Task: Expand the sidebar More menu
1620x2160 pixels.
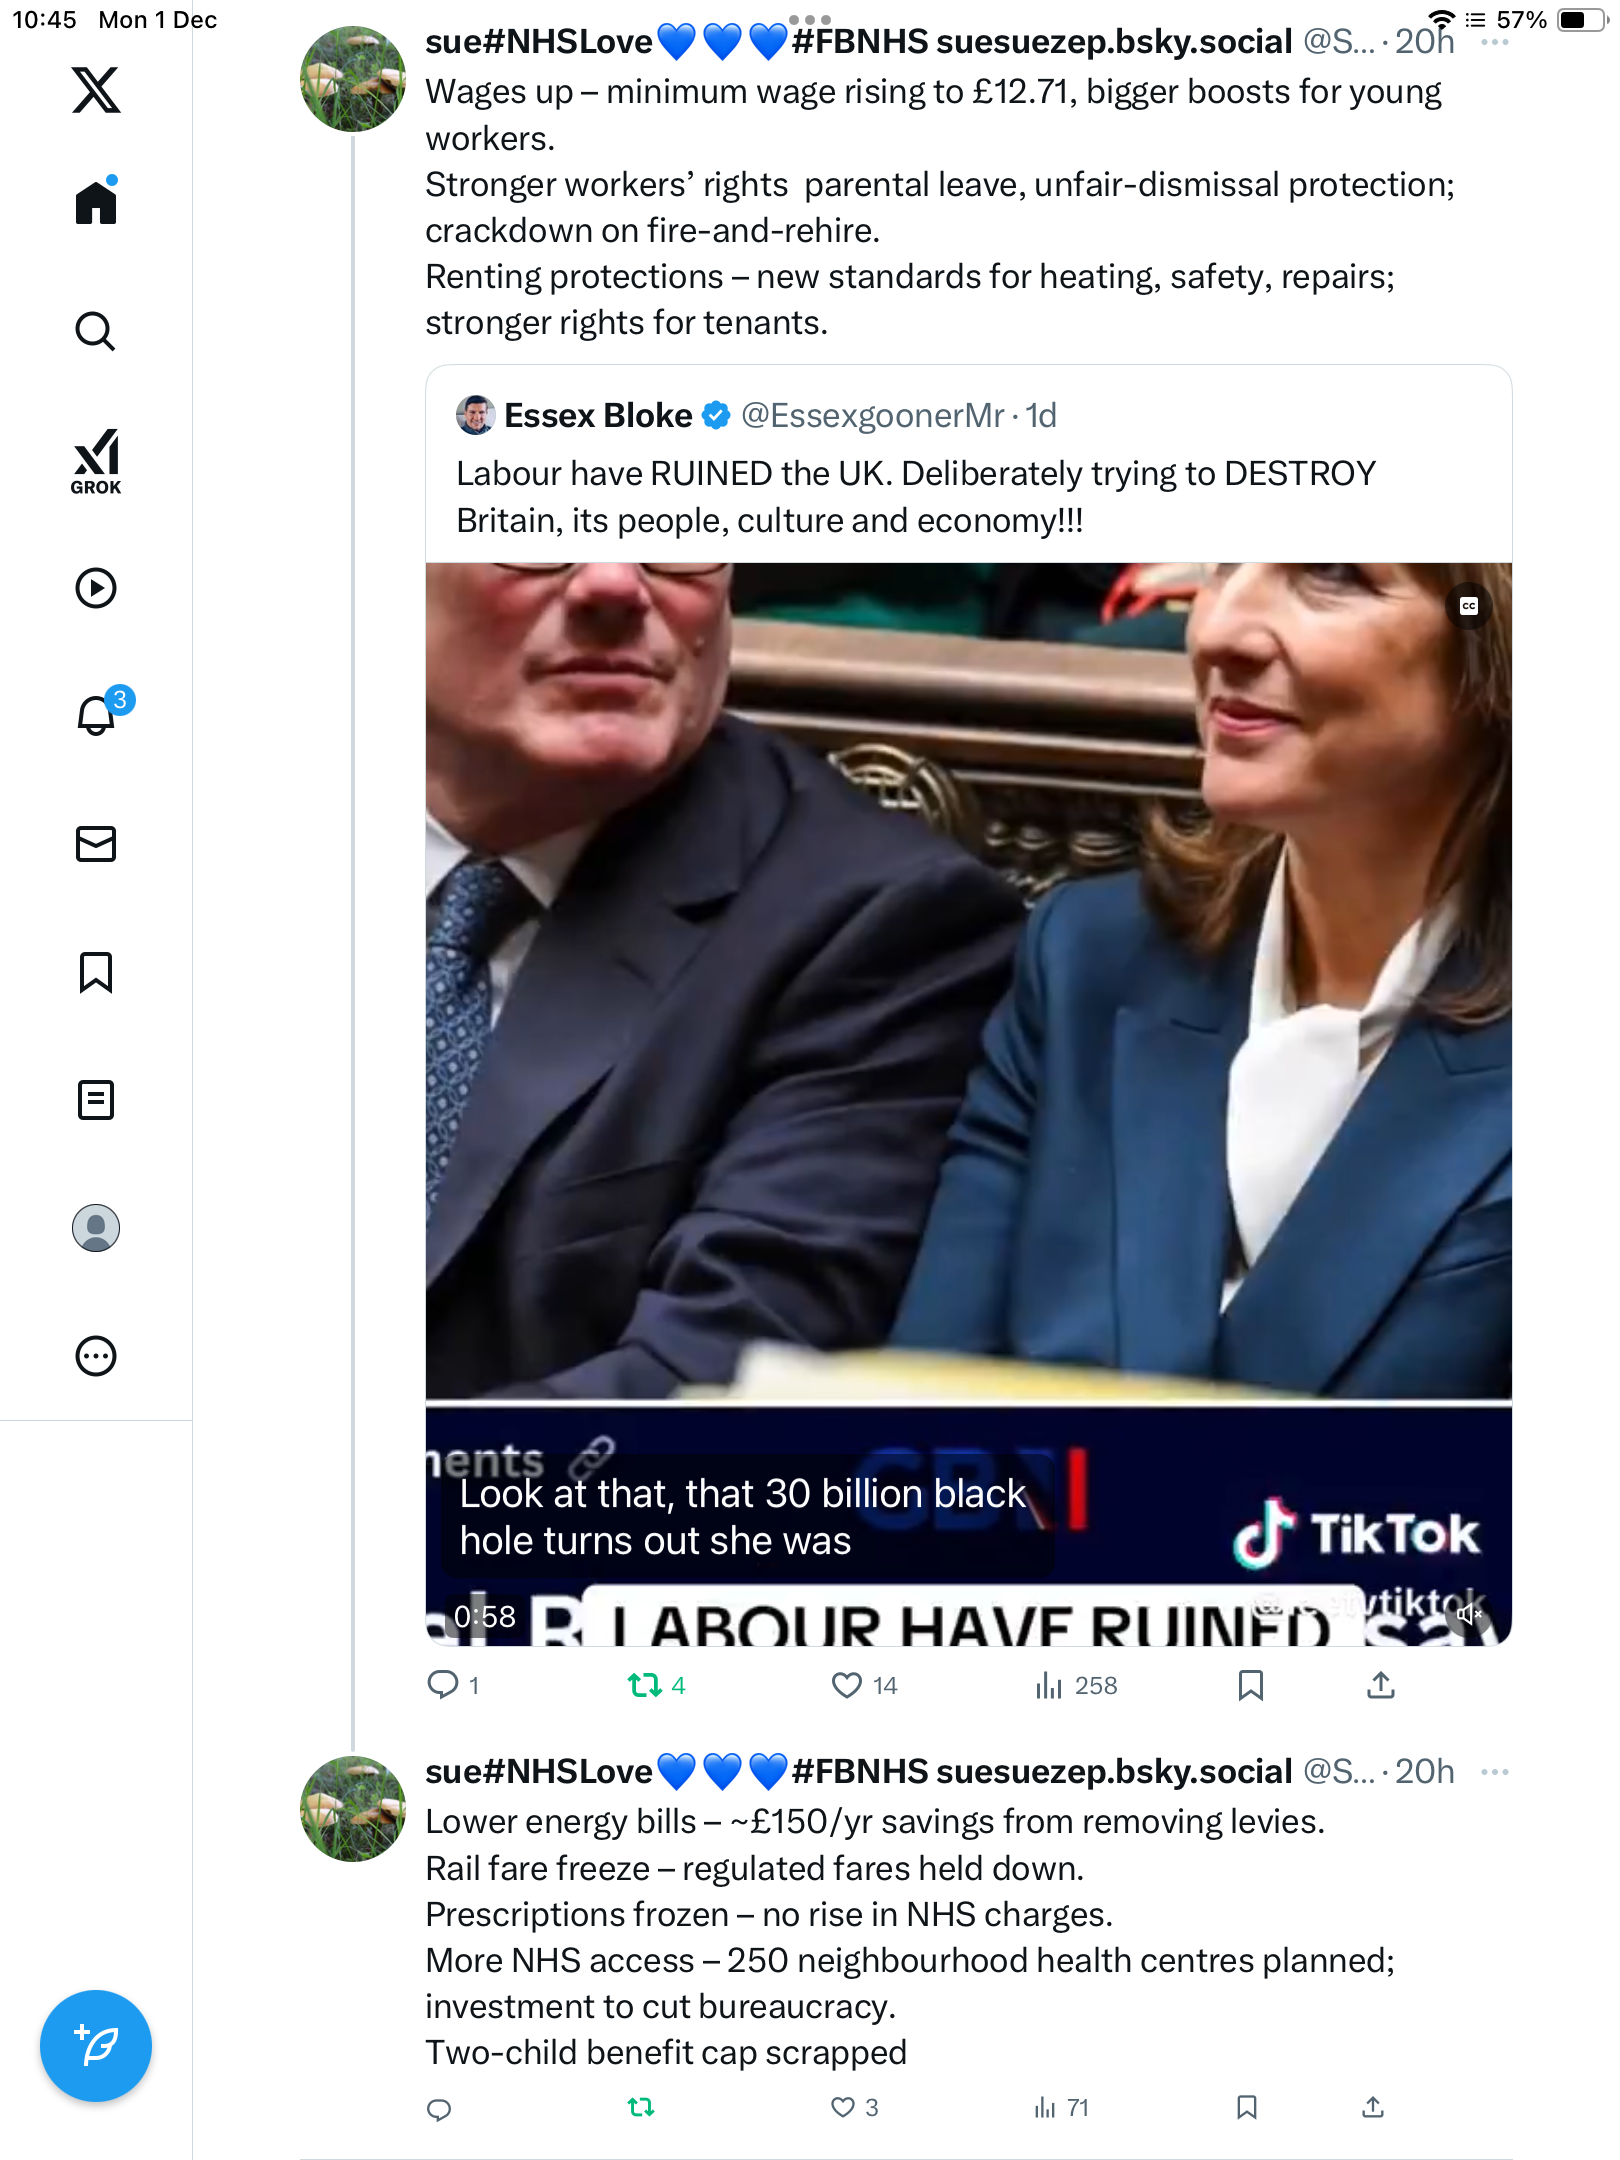Action: tap(96, 1356)
